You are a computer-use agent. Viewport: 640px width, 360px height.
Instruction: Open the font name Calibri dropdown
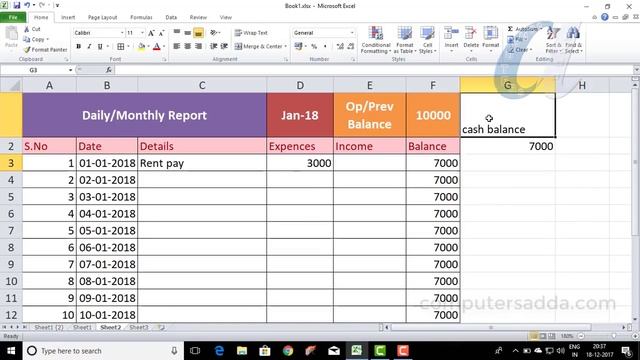pyautogui.click(x=122, y=33)
